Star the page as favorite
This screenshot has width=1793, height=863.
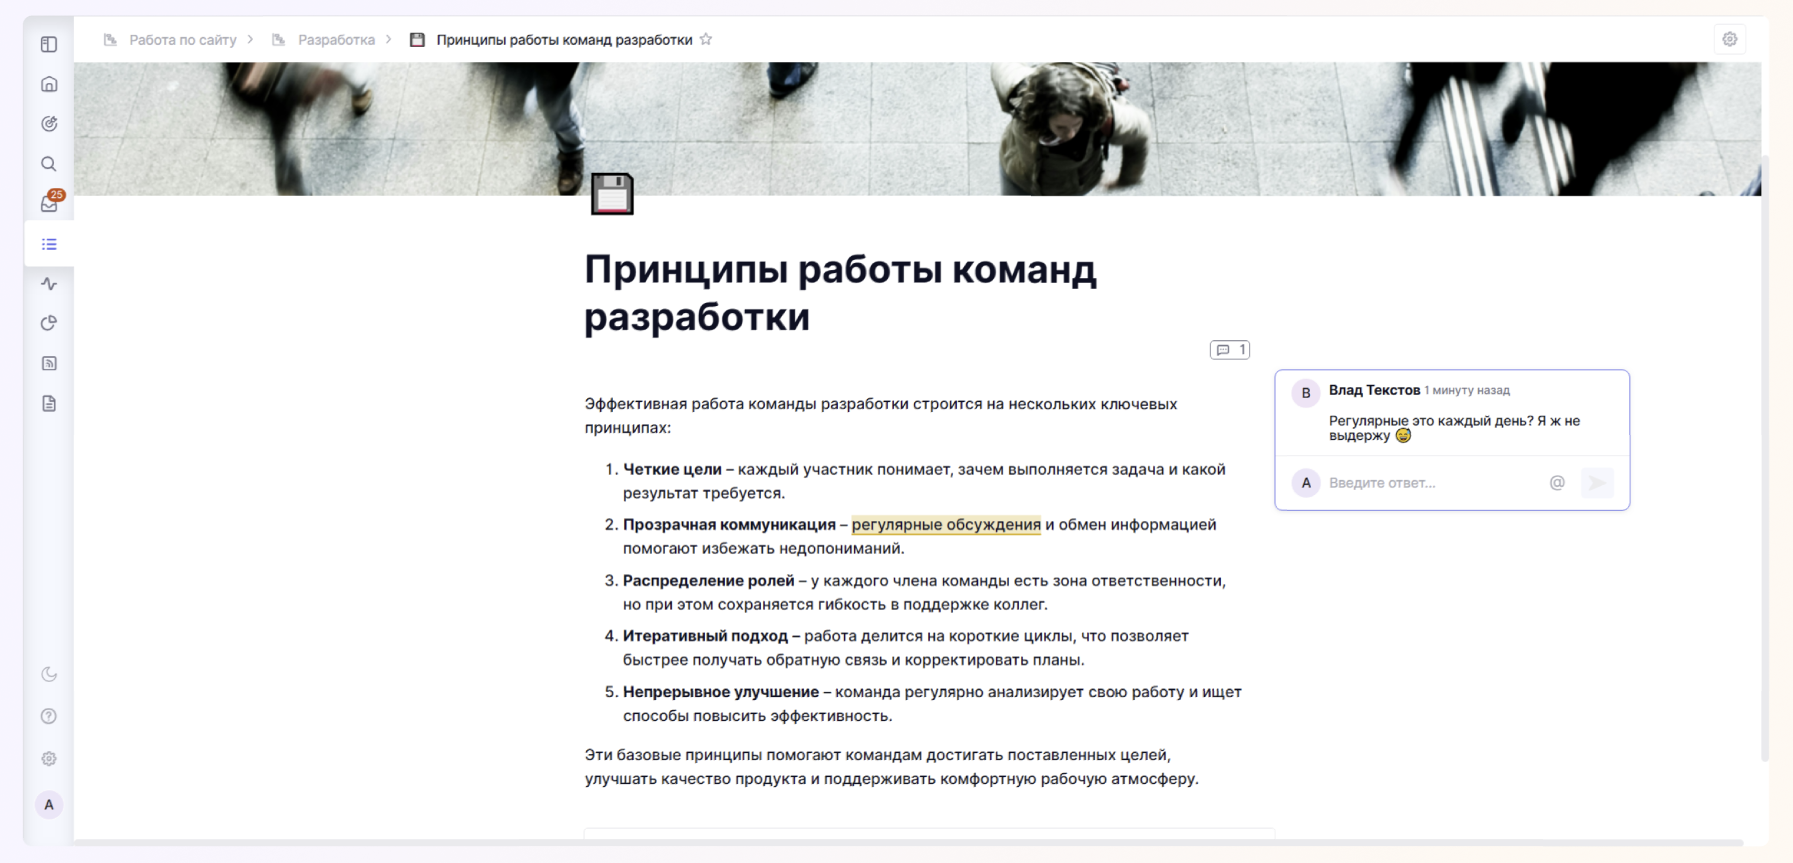(706, 40)
